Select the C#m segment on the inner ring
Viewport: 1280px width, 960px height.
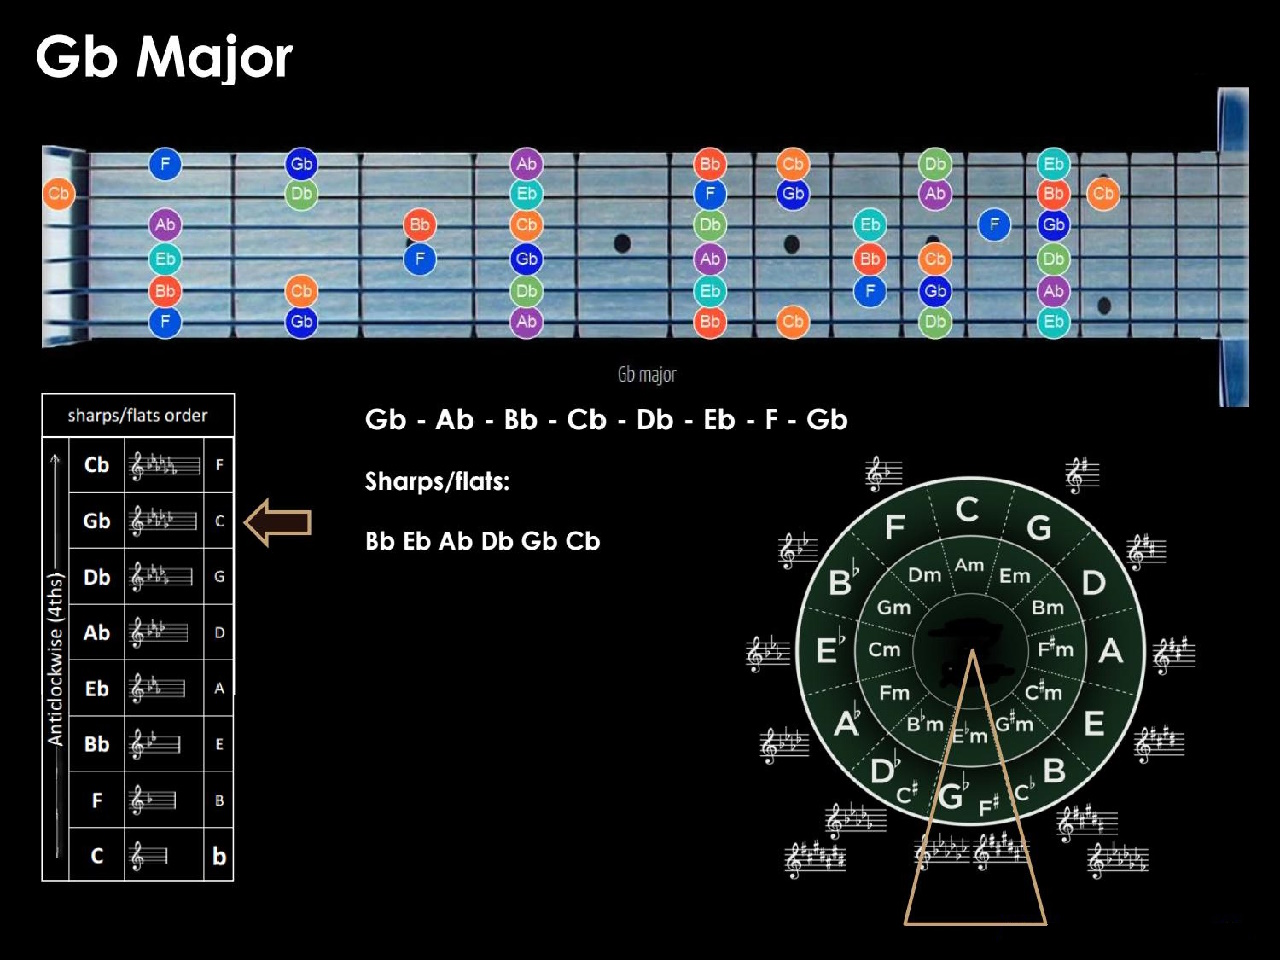coord(1043,691)
